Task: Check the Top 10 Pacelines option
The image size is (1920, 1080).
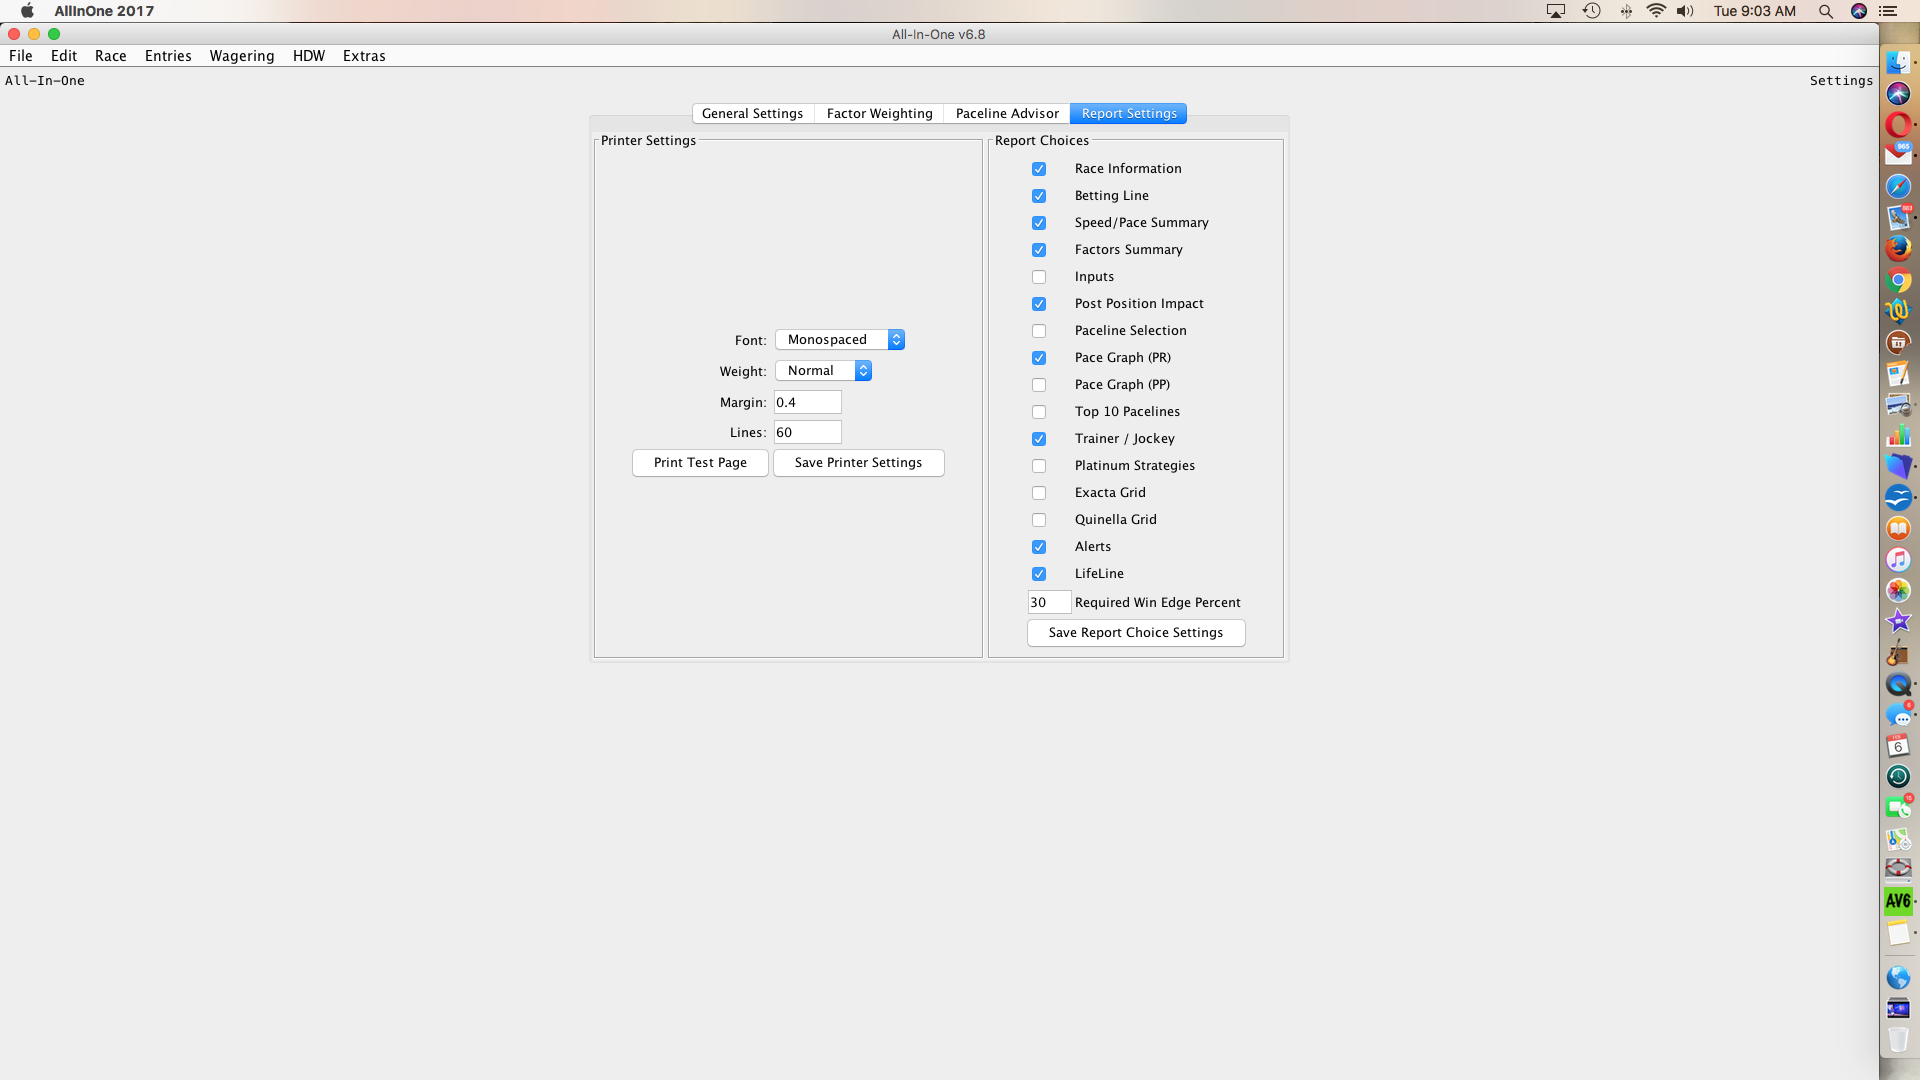Action: click(1039, 411)
